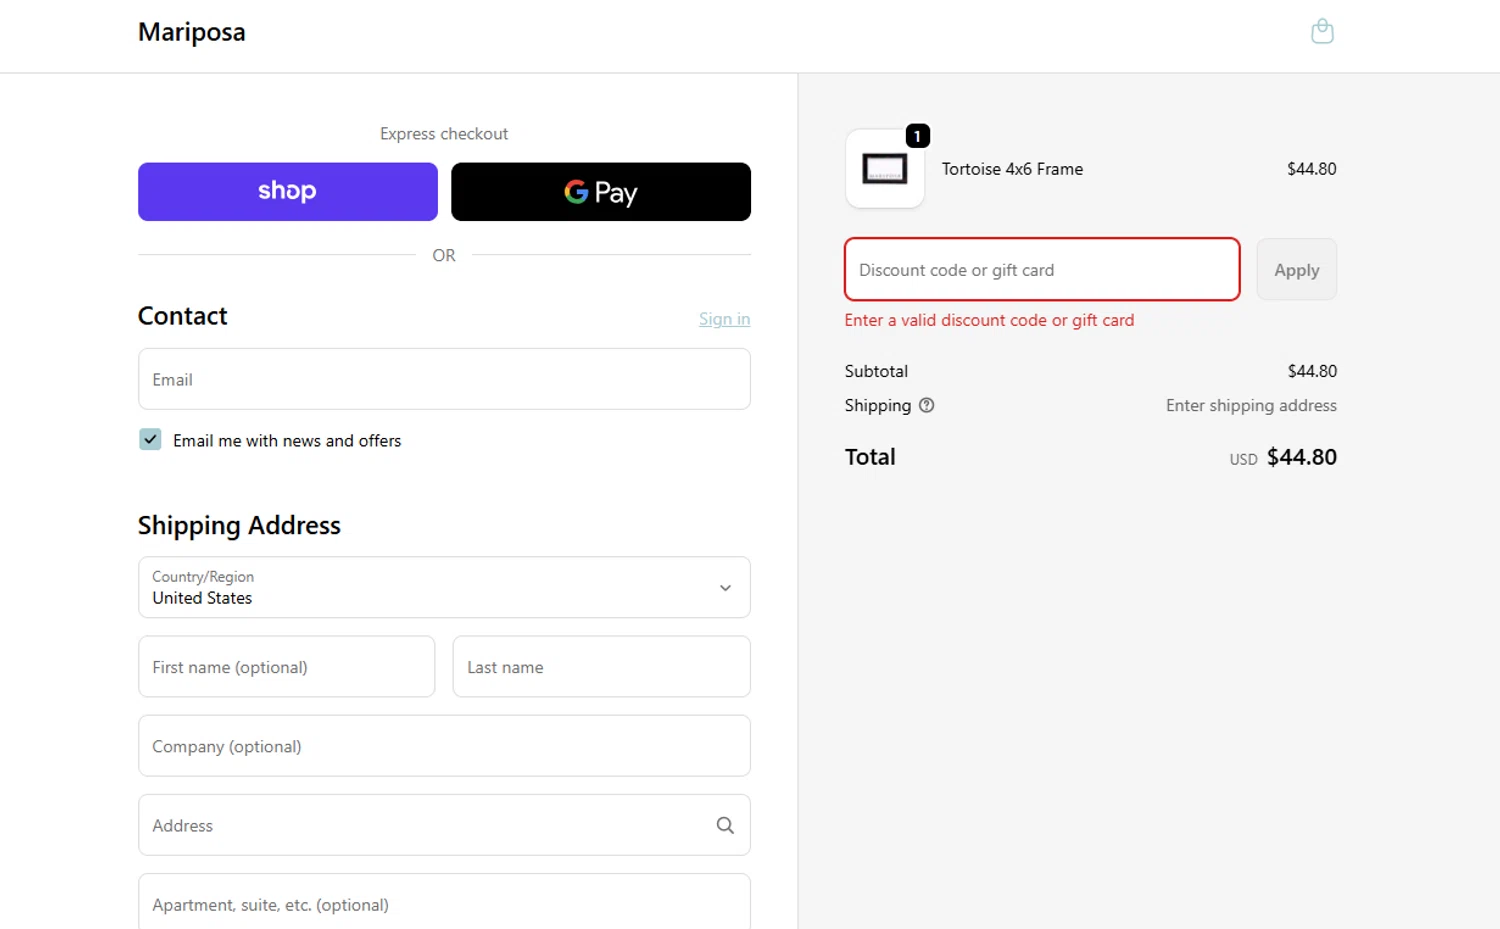
Task: Uncheck Email me with news and offers
Action: point(150,440)
